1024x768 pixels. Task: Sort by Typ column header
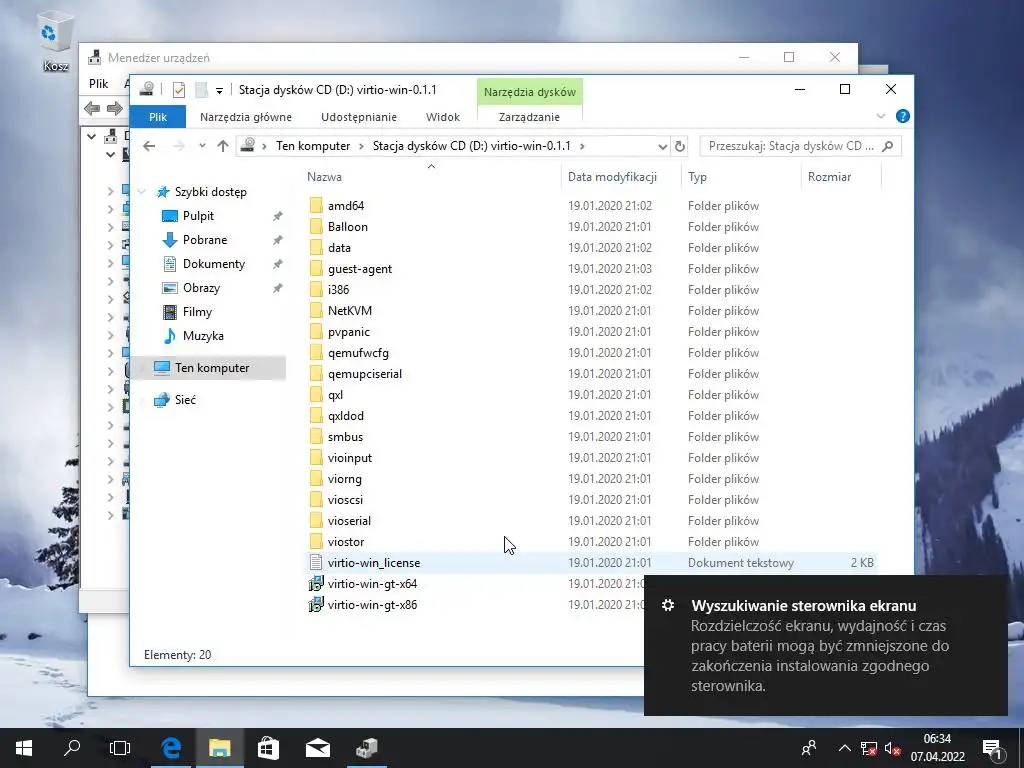click(x=741, y=177)
